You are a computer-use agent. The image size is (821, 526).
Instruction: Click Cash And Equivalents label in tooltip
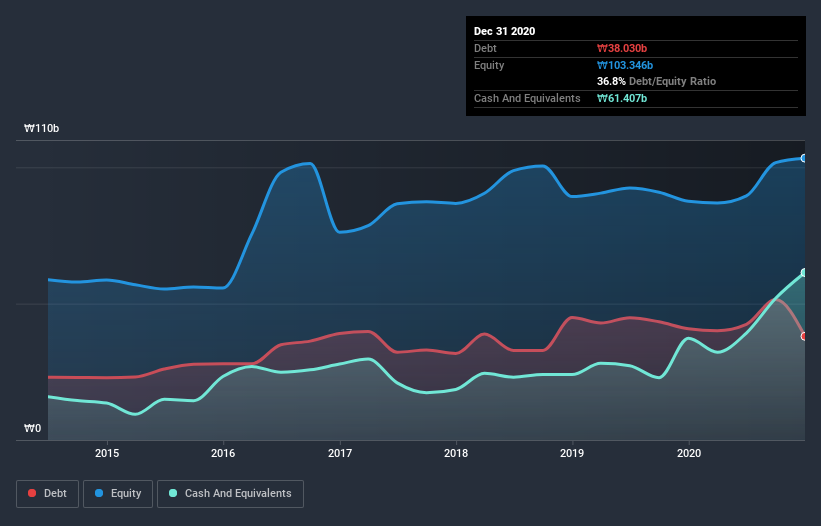(x=527, y=98)
